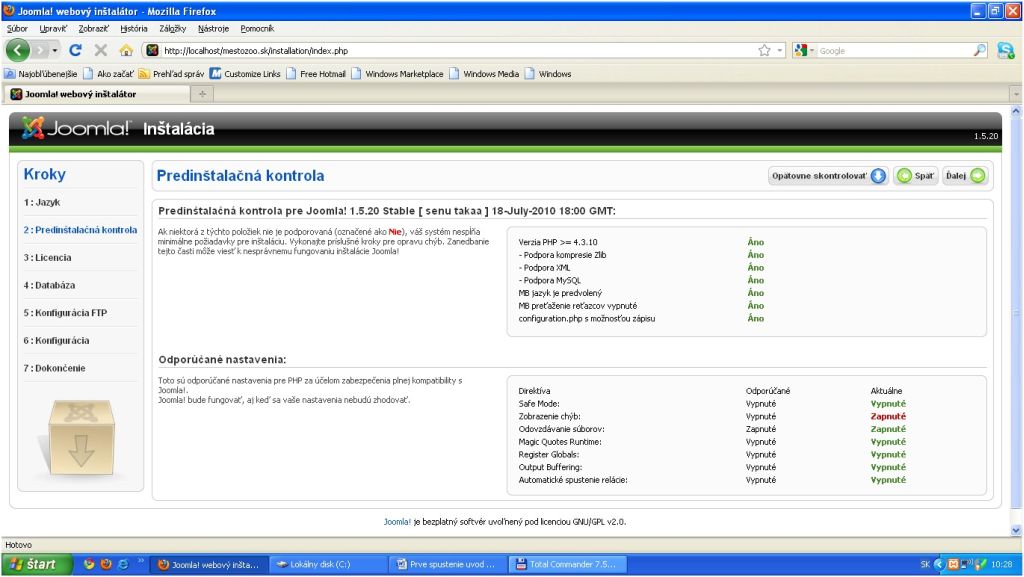This screenshot has height=577, width=1024.
Task: Click the browser Back arrow button
Action: (18, 50)
